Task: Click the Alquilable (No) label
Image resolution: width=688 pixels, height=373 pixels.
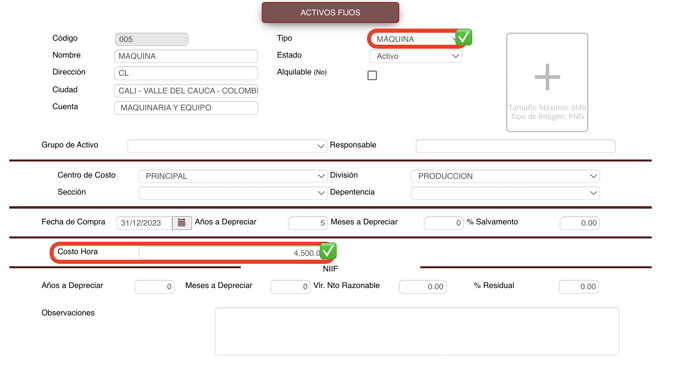Action: 302,72
